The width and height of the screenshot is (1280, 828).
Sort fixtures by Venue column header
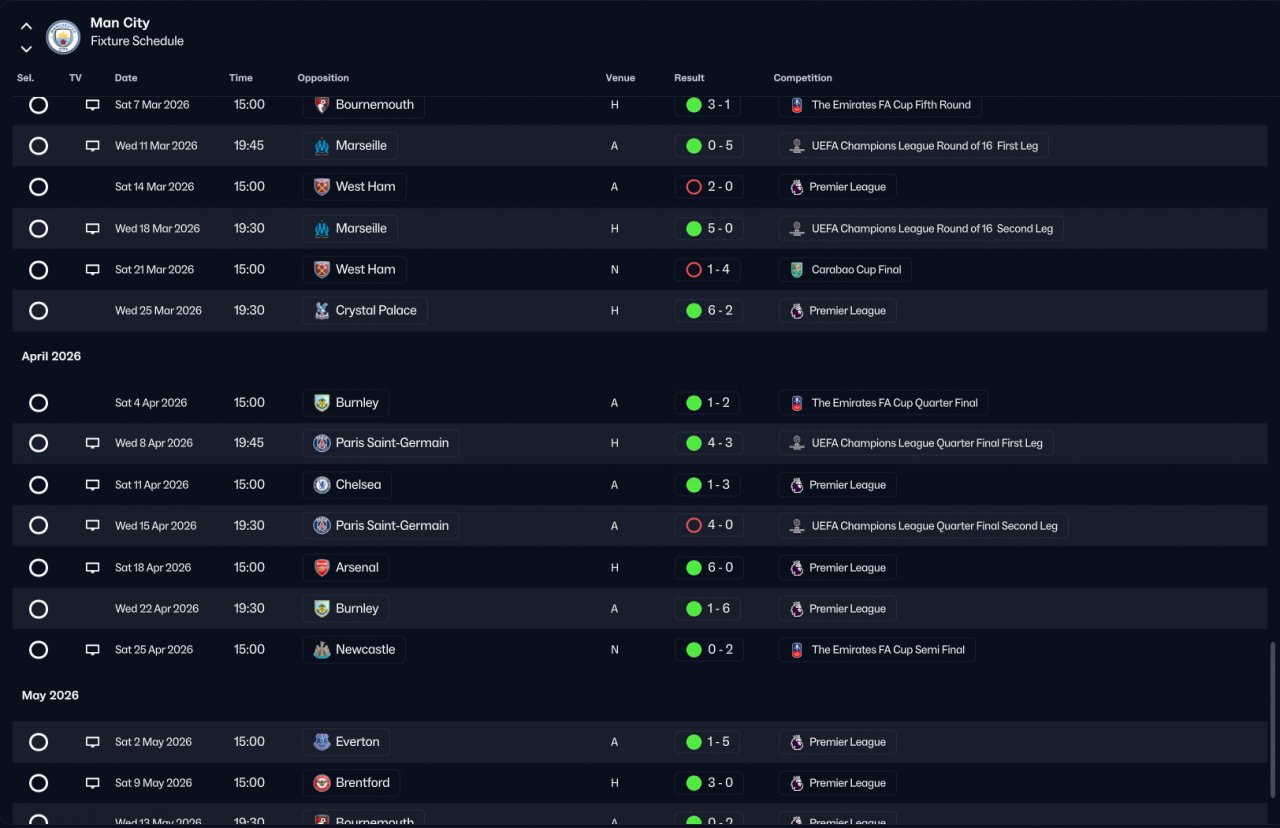pos(620,78)
